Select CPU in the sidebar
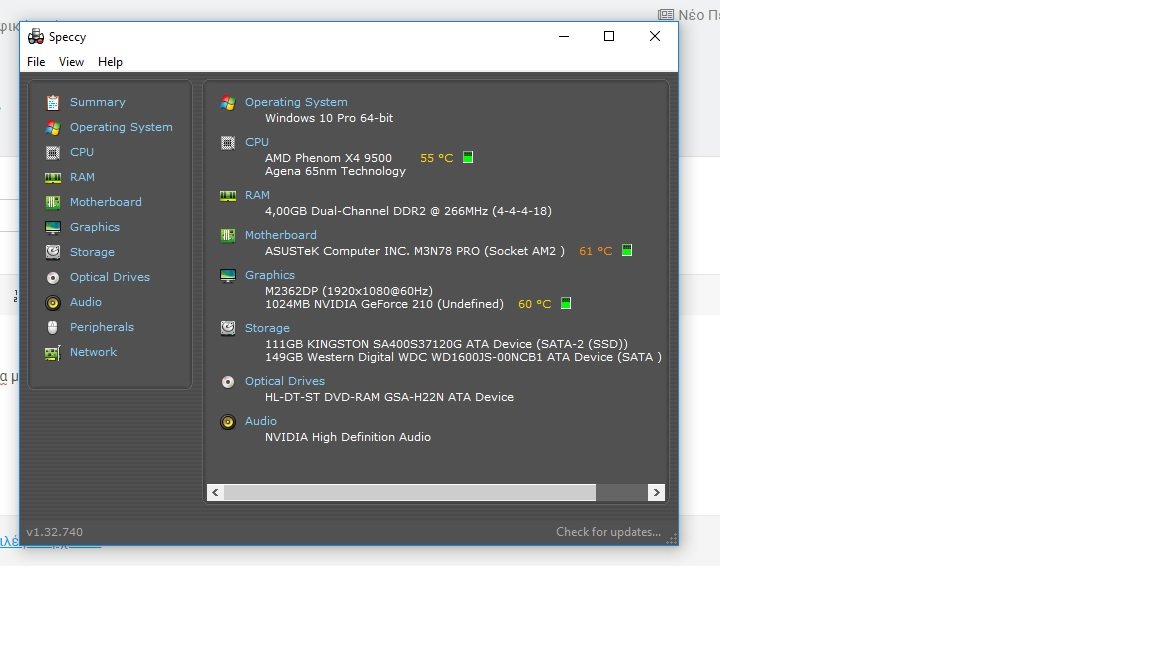This screenshot has height=648, width=1152. point(82,152)
